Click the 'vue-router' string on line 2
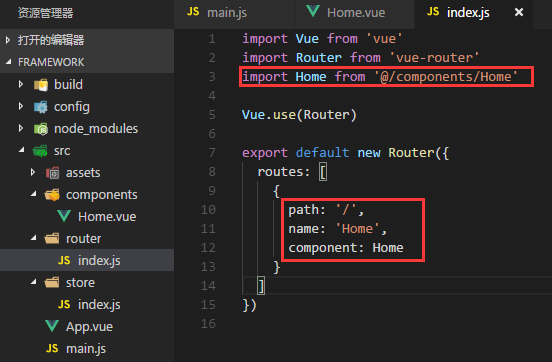This screenshot has height=362, width=552. pyautogui.click(x=434, y=57)
